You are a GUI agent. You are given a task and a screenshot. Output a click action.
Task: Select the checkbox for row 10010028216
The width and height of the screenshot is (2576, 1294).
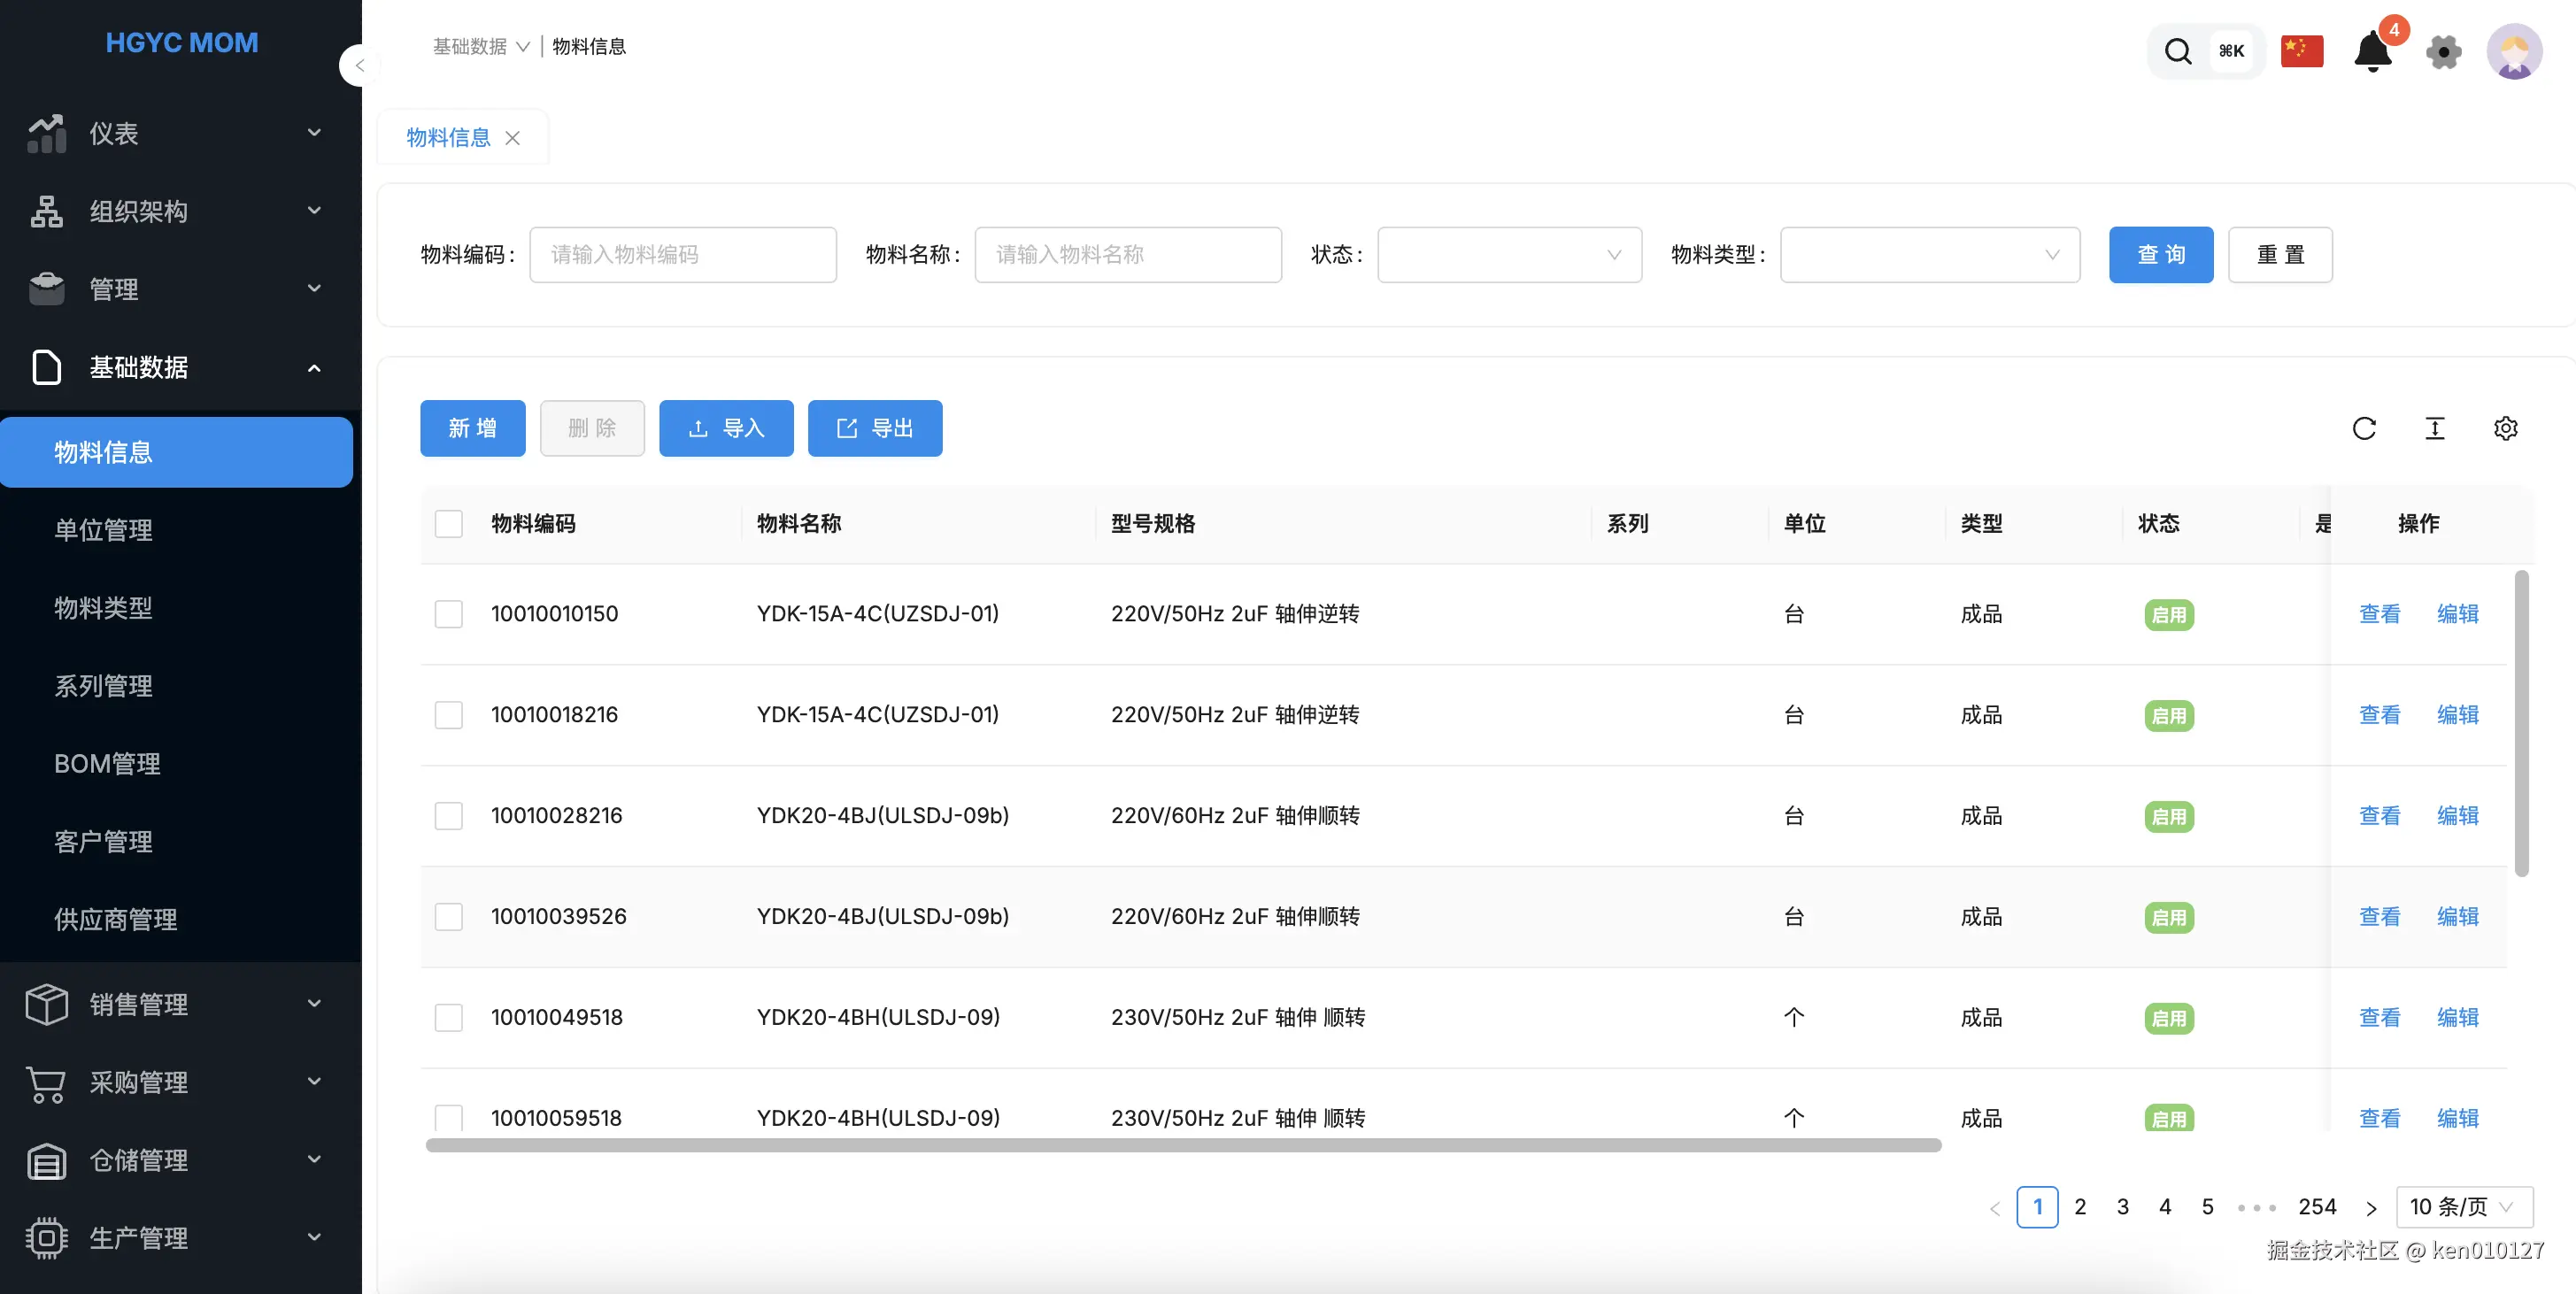click(x=449, y=816)
